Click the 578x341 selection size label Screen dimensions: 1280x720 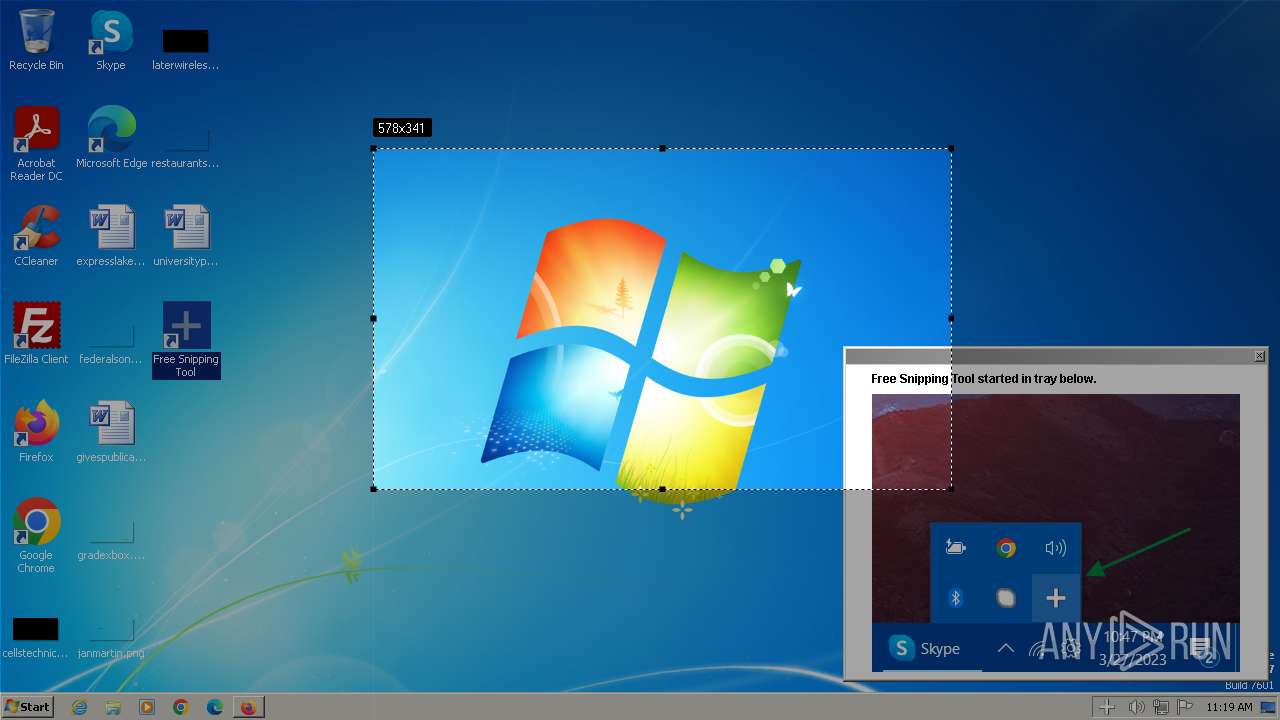tap(402, 128)
